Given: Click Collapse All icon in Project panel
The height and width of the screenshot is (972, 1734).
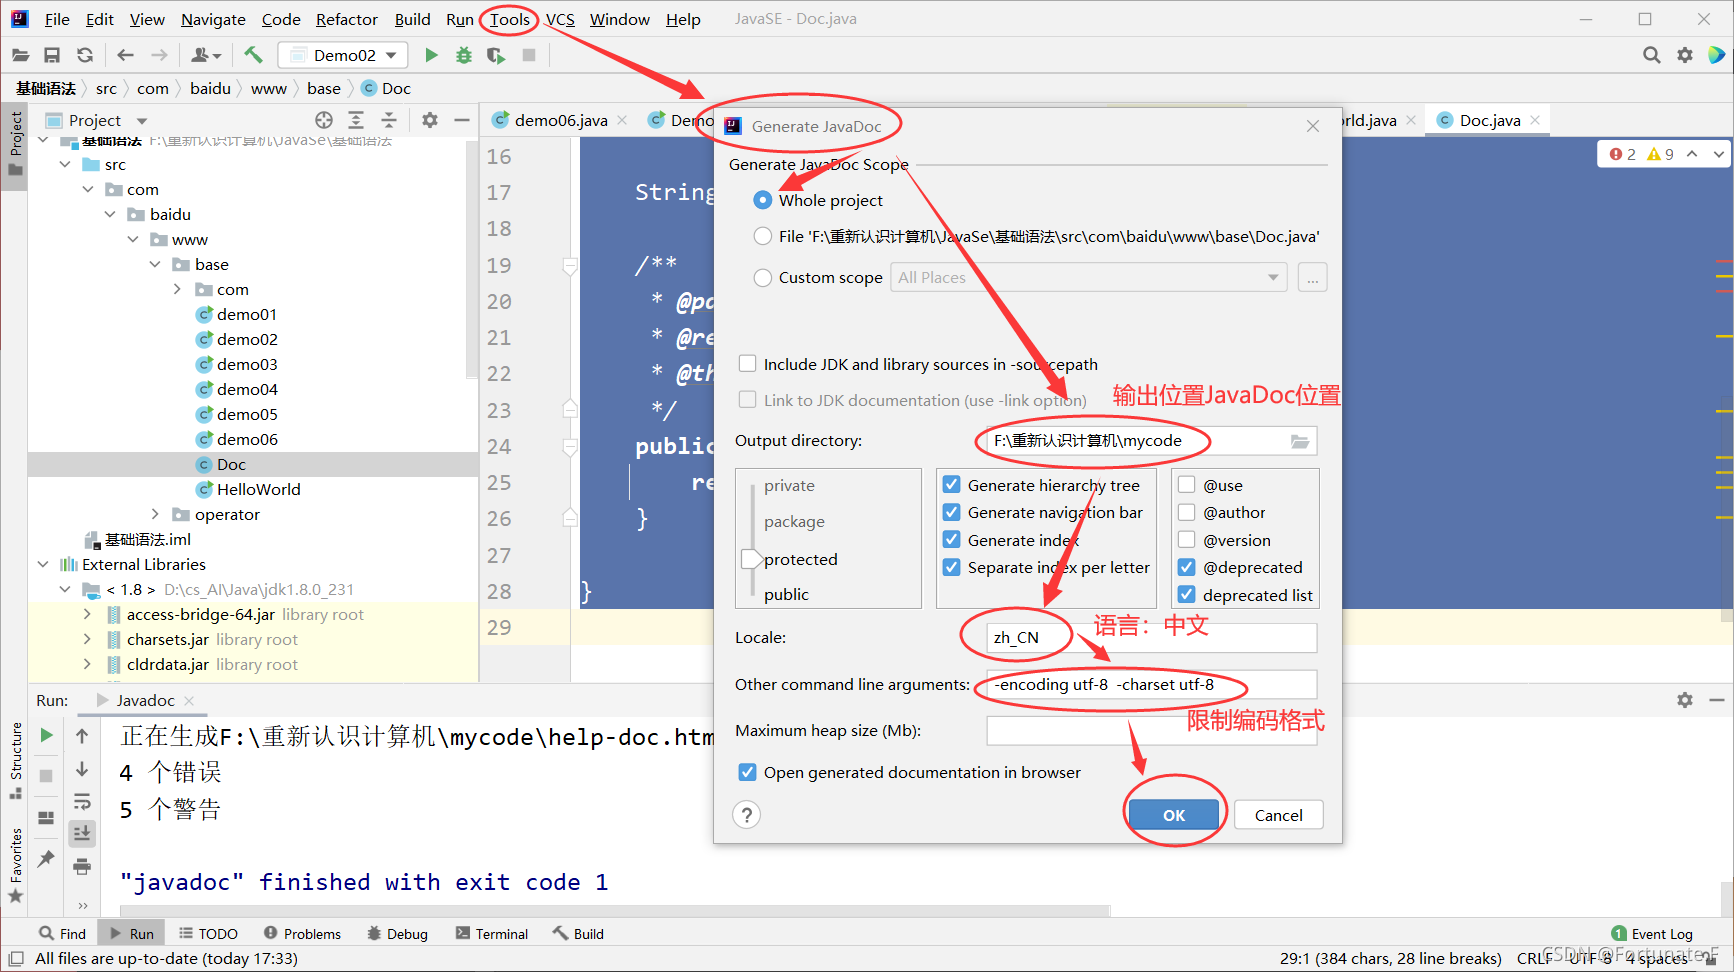Looking at the screenshot, I should 389,120.
